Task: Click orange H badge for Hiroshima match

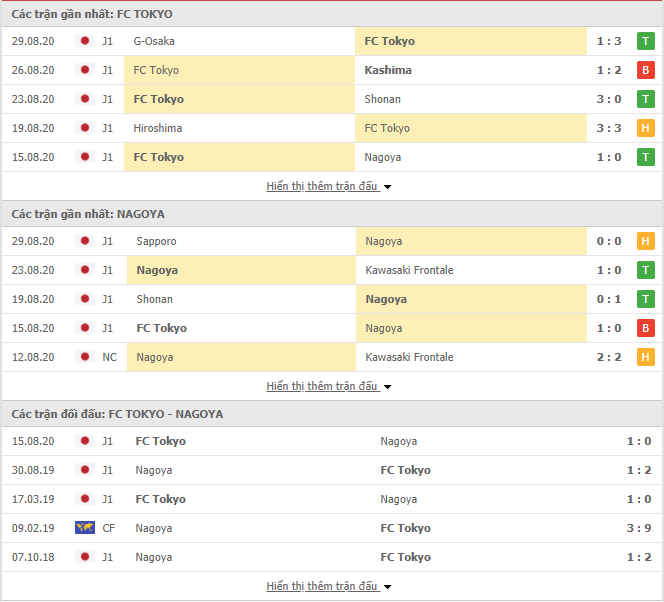Action: (x=645, y=128)
